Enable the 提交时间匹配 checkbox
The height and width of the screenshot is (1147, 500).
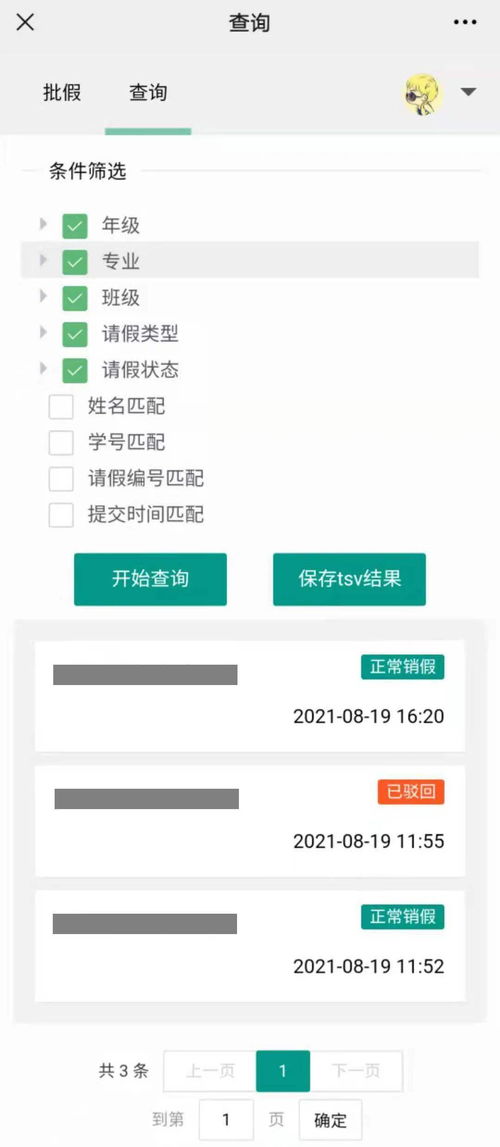pyautogui.click(x=61, y=515)
